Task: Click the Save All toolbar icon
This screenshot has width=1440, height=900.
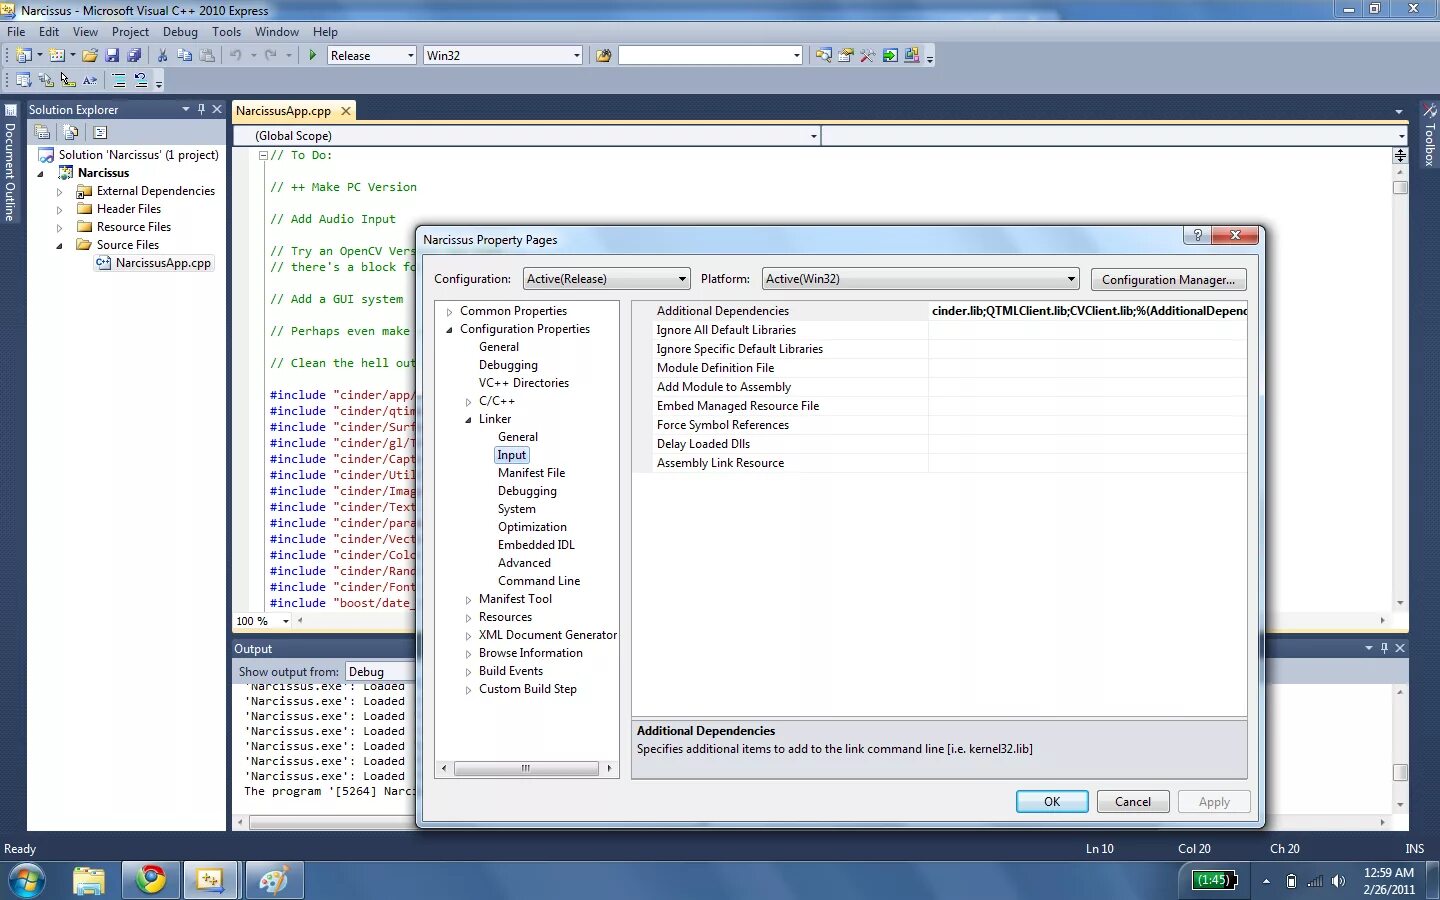Action: [x=134, y=55]
